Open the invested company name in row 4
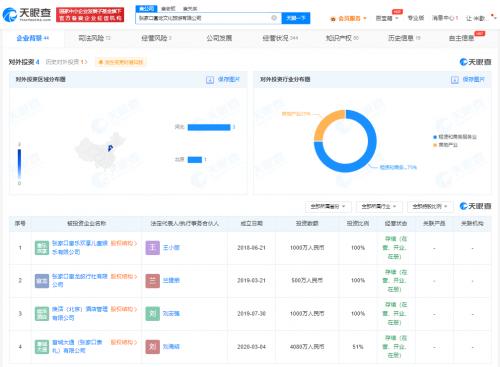 pyautogui.click(x=77, y=346)
